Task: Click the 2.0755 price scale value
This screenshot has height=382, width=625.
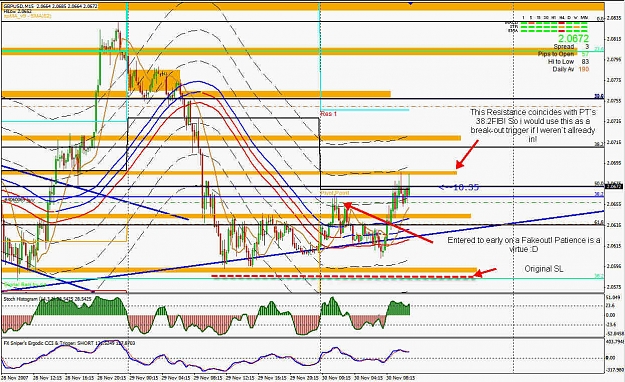Action: (614, 101)
